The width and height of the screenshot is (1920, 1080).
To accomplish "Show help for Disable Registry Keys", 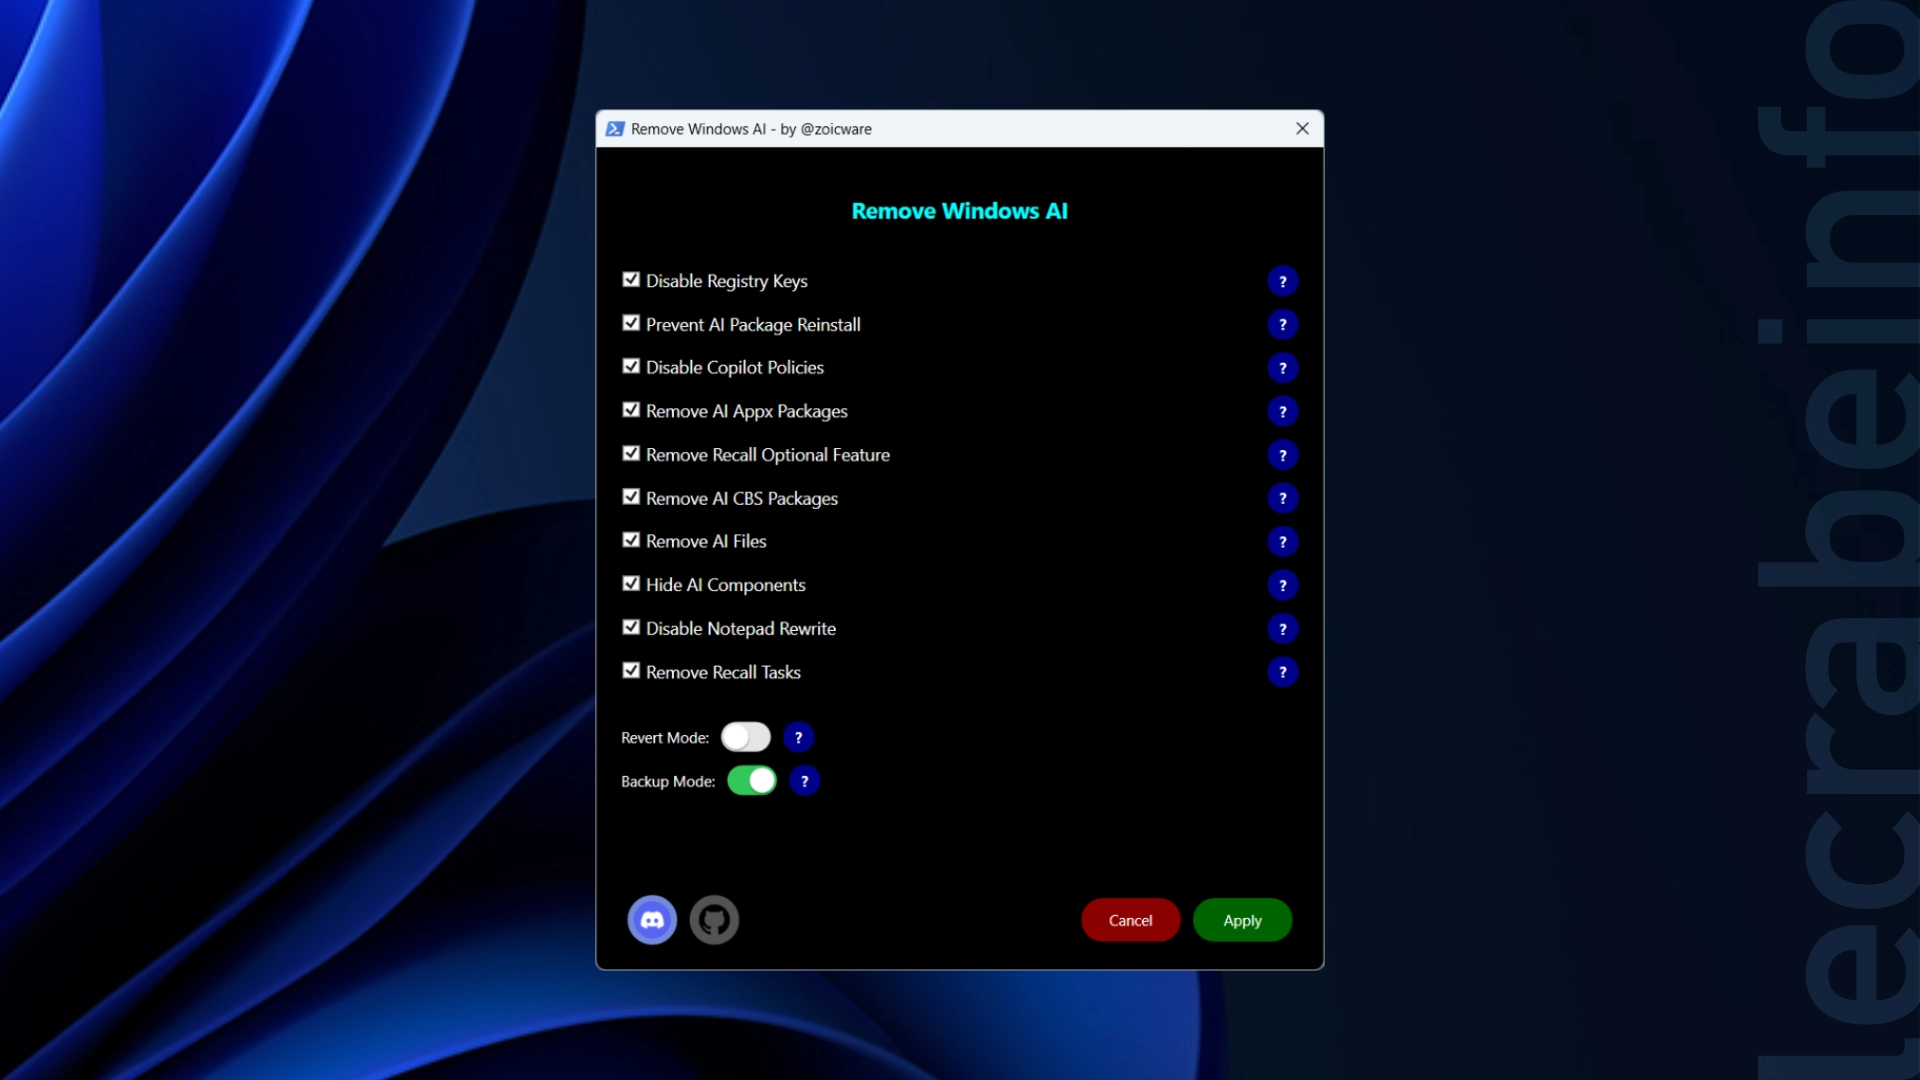I will pos(1282,282).
